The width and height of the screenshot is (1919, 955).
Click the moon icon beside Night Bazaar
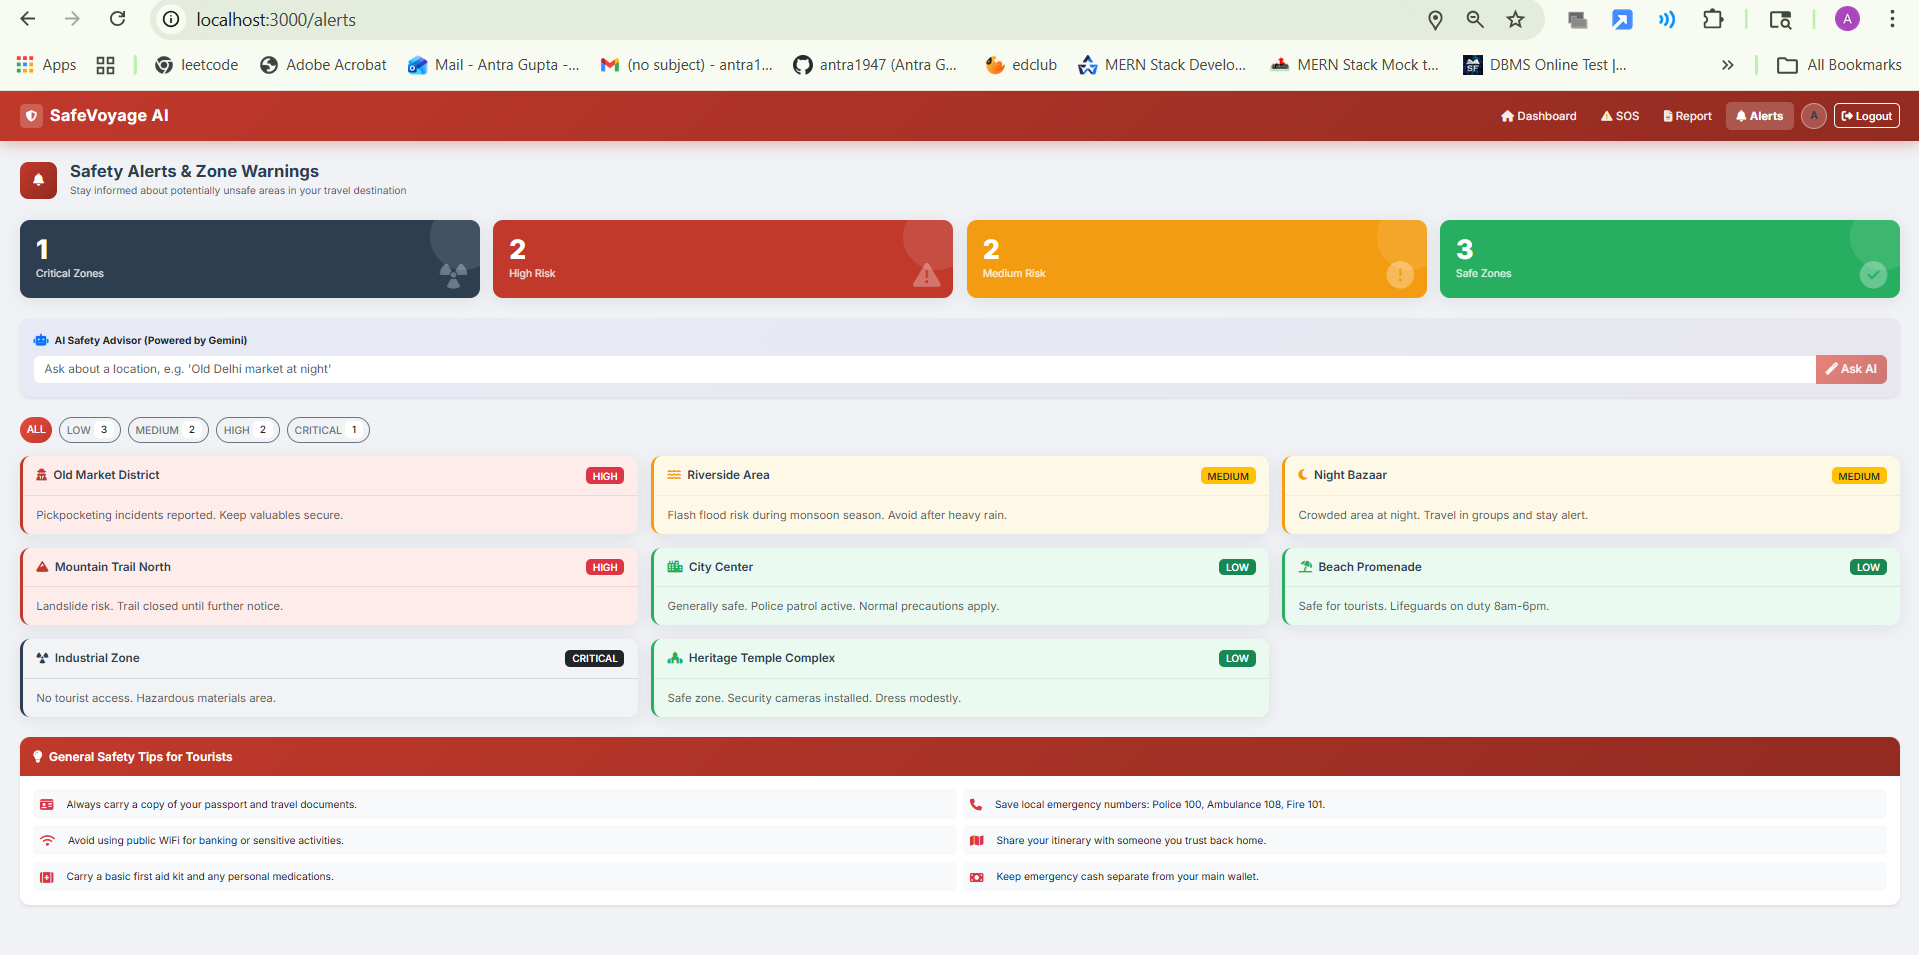tap(1303, 475)
